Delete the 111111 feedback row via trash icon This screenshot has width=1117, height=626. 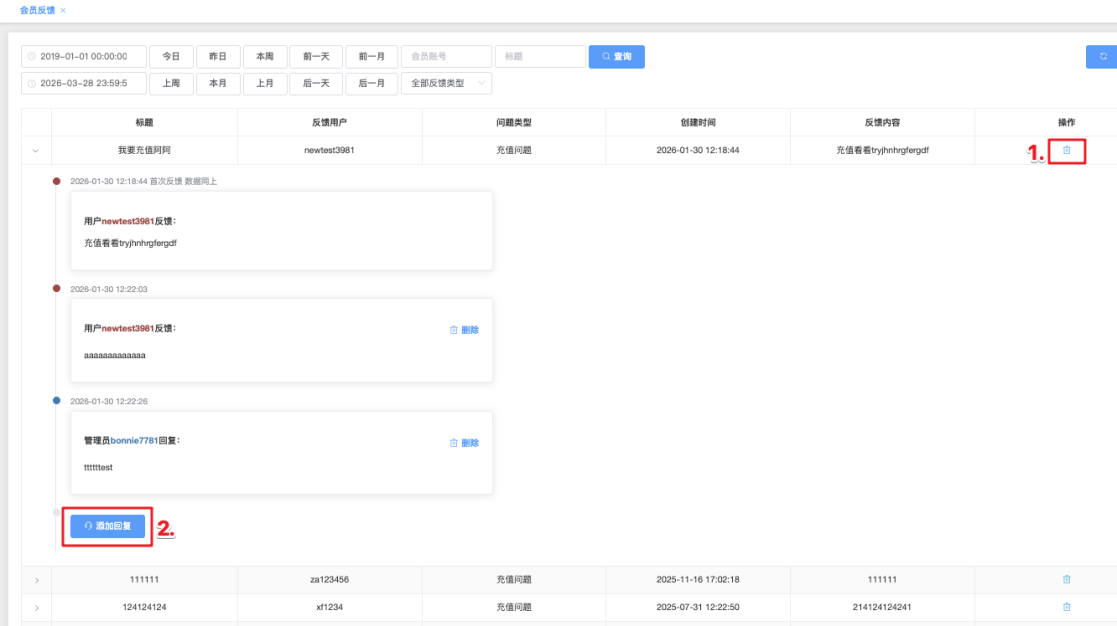pyautogui.click(x=1066, y=579)
